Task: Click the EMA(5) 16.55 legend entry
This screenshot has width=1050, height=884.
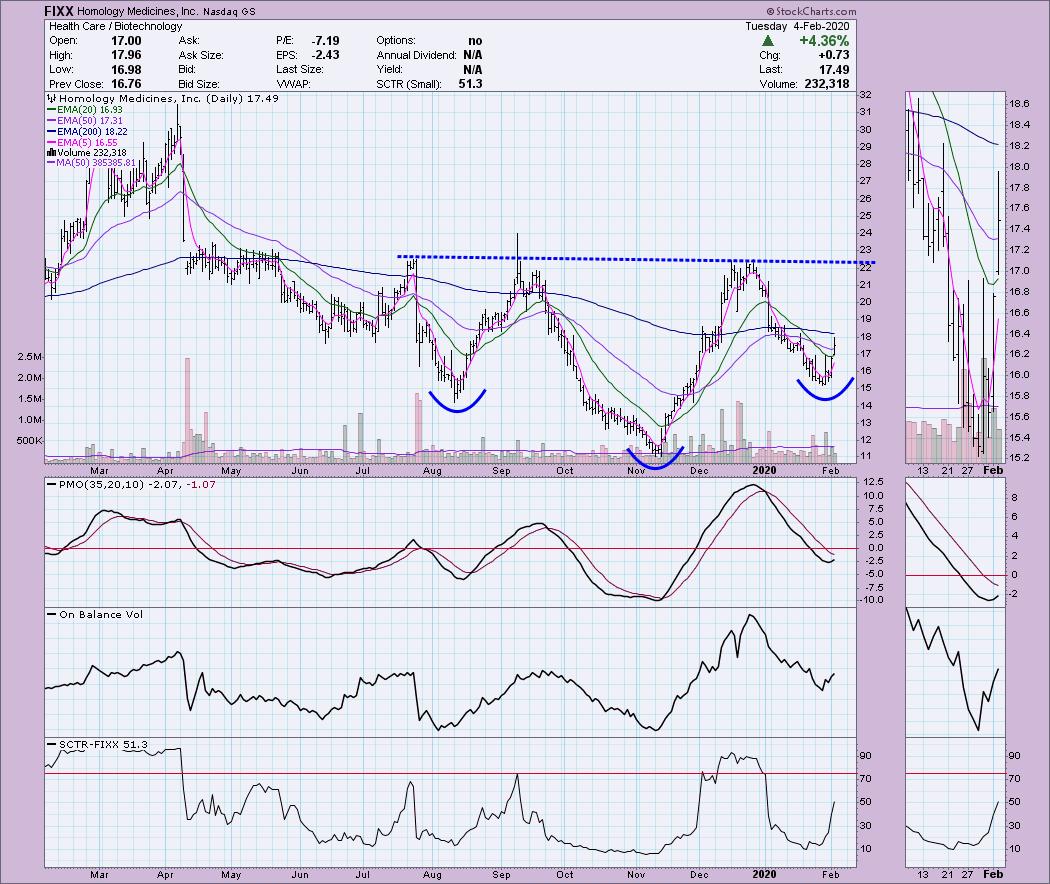Action: point(82,142)
